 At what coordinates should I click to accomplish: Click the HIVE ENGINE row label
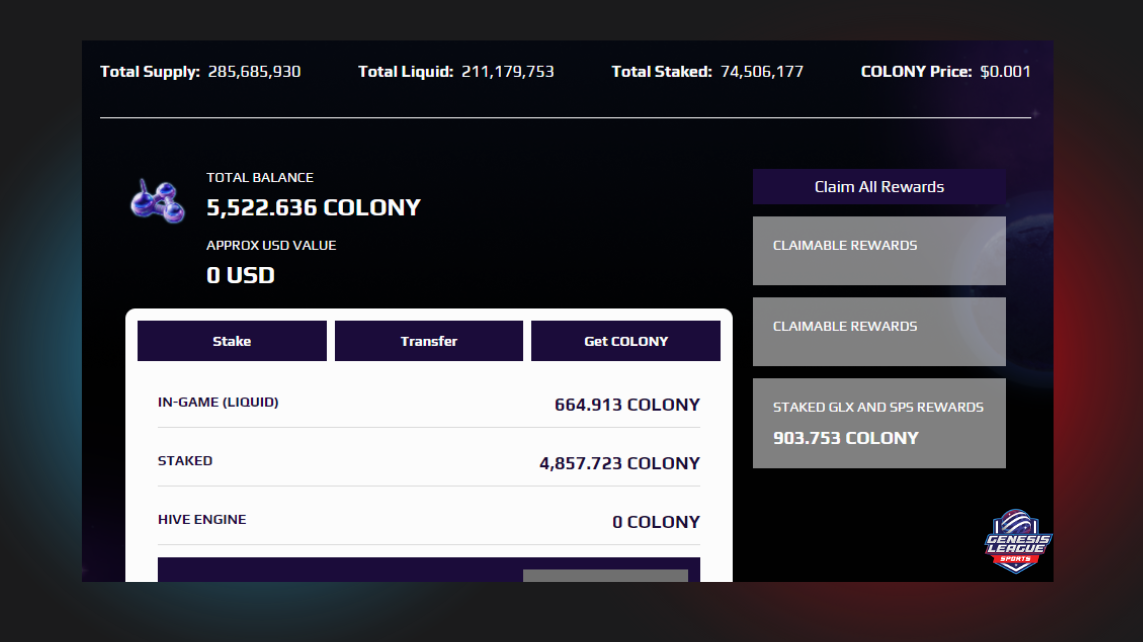pyautogui.click(x=202, y=520)
